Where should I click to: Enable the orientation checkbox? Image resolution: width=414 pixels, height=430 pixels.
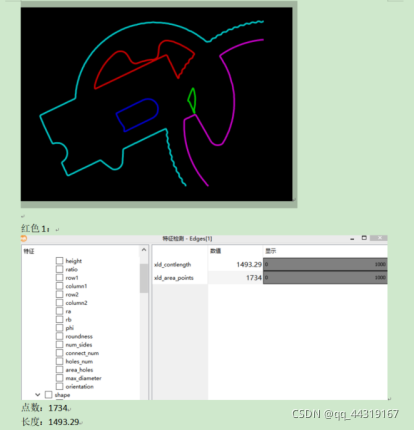[x=59, y=386]
